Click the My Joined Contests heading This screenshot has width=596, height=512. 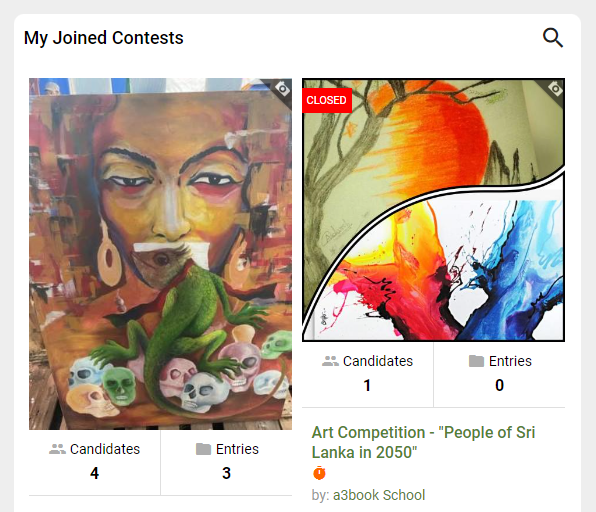pos(103,38)
